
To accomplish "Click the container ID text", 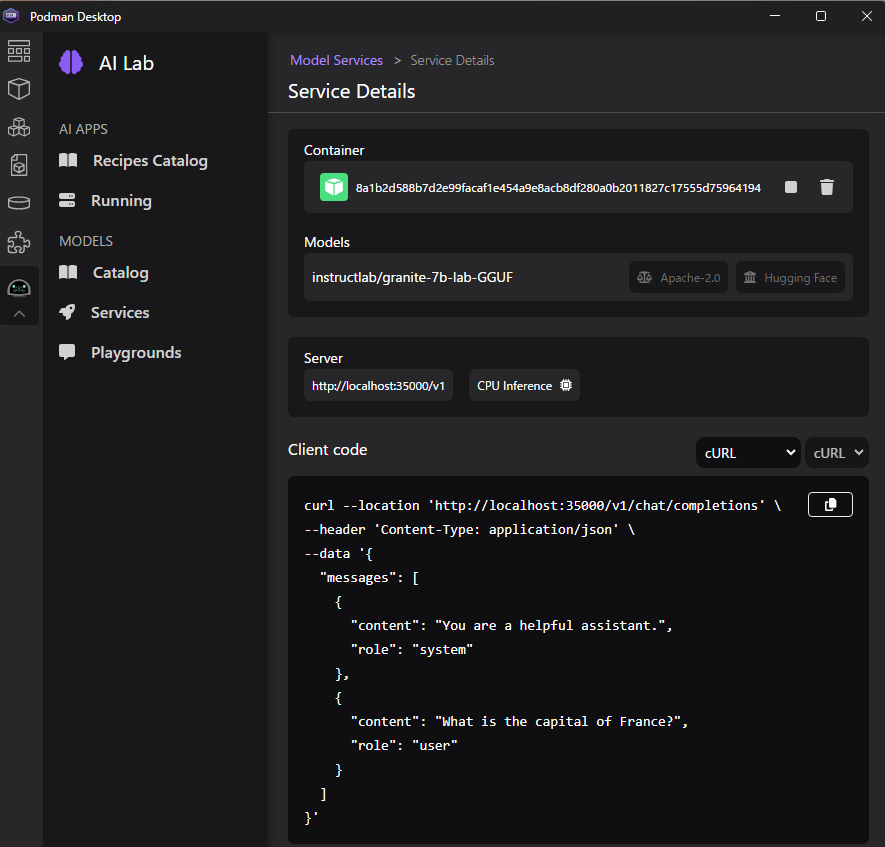I will pos(558,188).
